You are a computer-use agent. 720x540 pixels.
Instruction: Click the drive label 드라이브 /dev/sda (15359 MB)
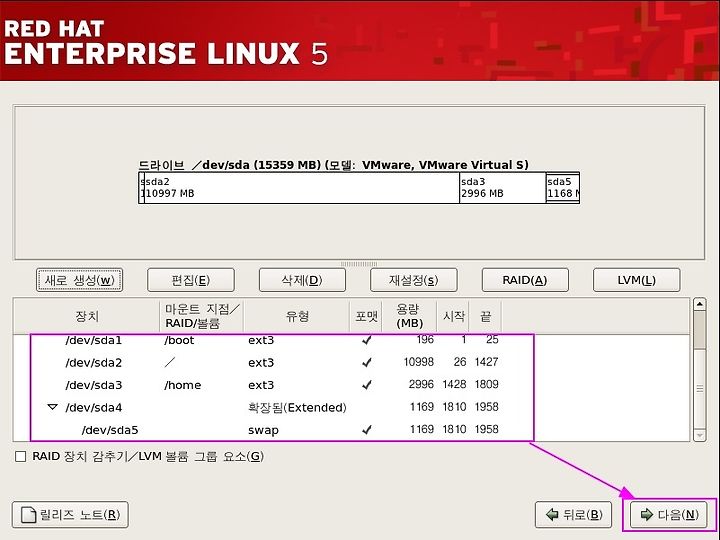click(x=229, y=165)
